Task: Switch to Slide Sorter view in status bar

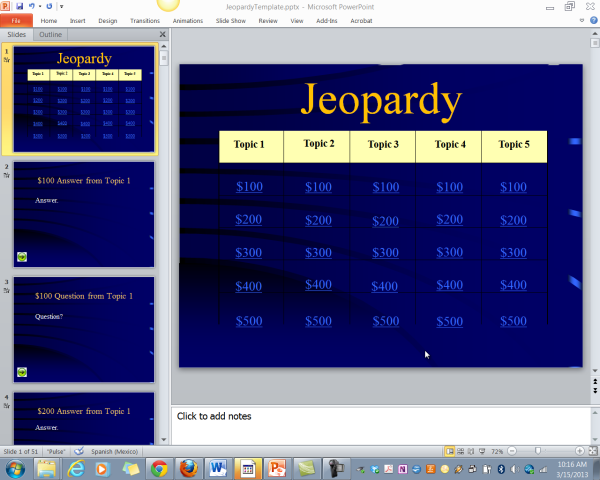Action: coord(461,452)
